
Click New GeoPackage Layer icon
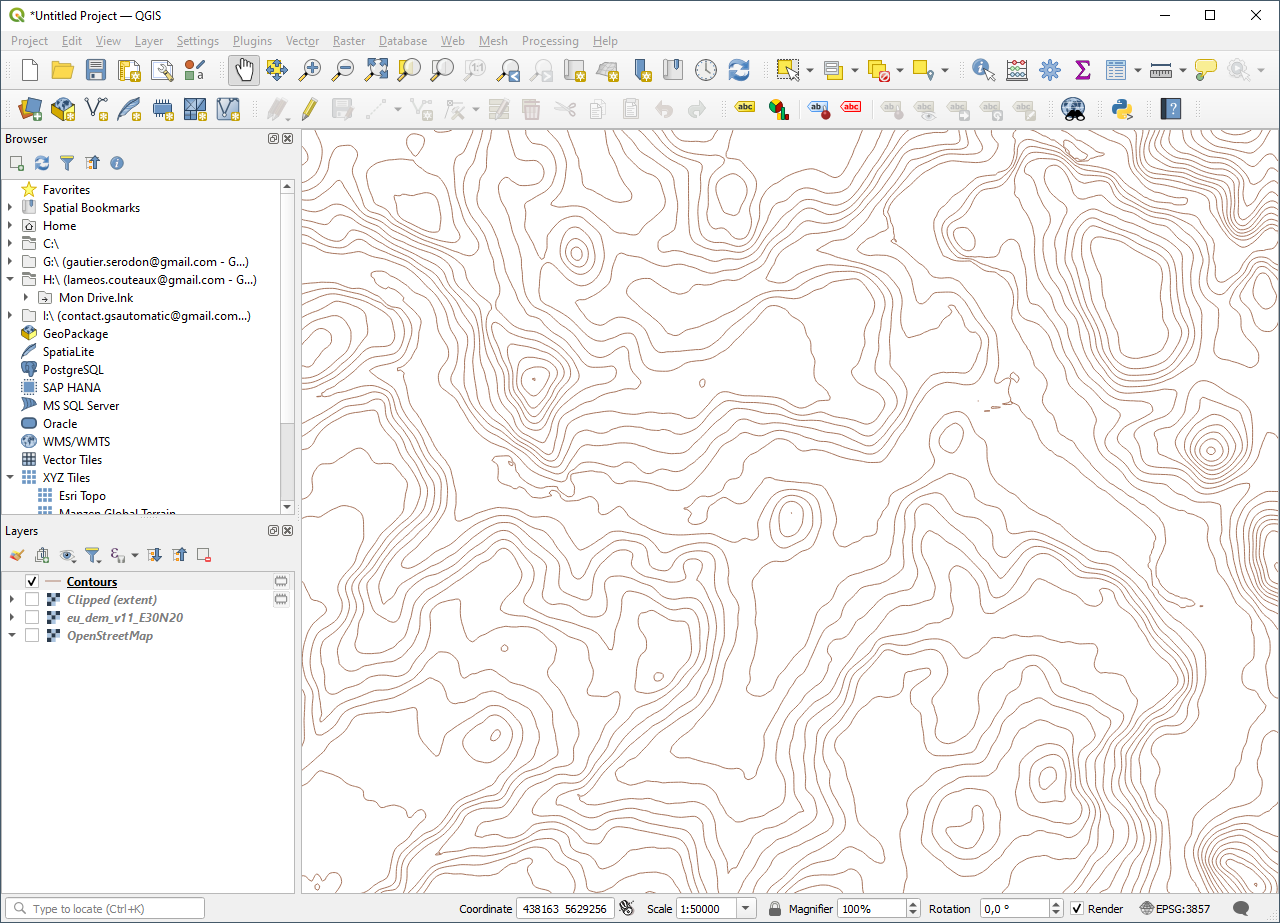[x=63, y=108]
